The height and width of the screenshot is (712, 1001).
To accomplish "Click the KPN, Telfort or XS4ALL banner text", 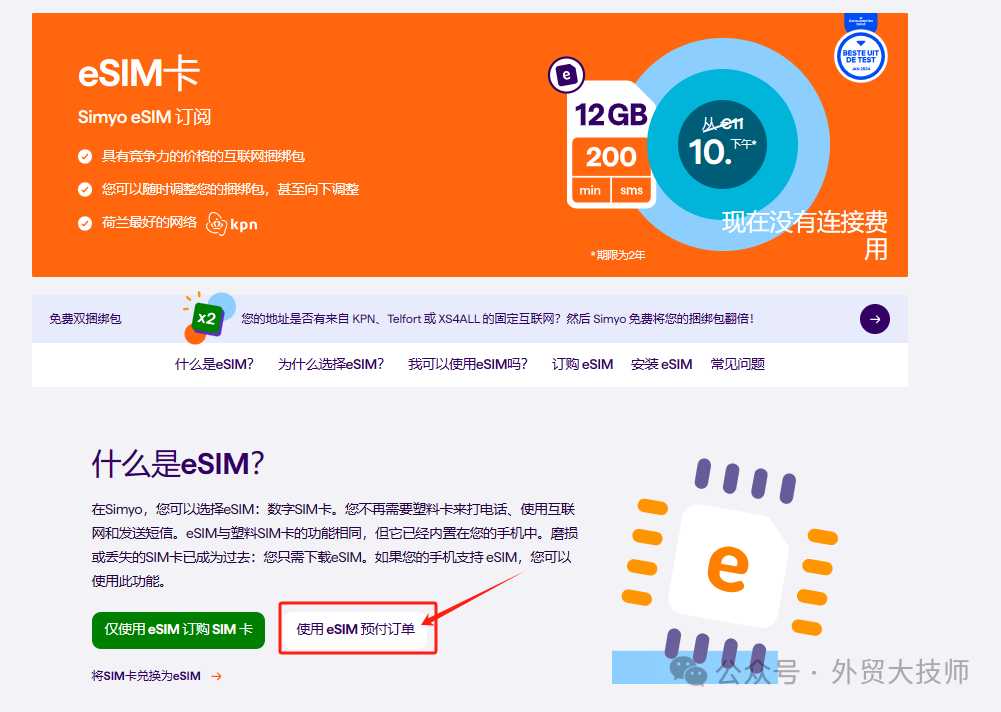I will point(497,319).
